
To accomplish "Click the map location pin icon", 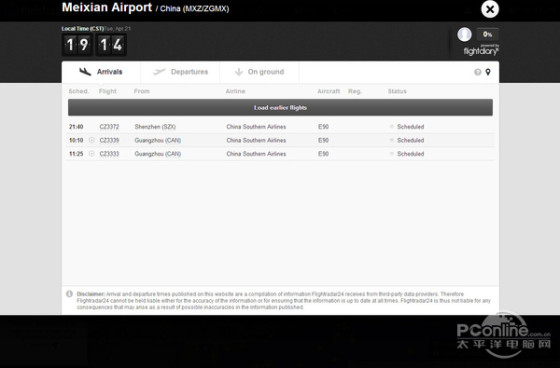I will (488, 72).
